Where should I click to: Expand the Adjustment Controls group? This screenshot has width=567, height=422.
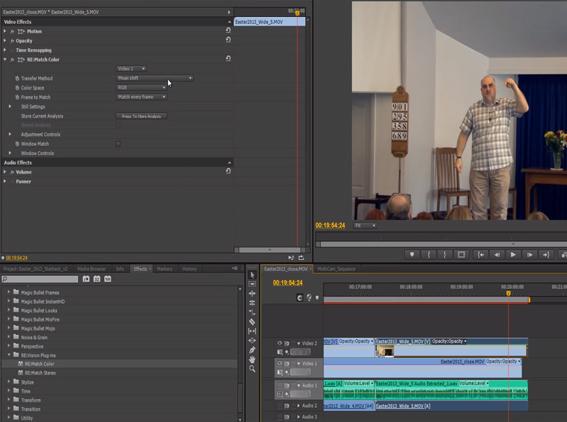[x=10, y=134]
